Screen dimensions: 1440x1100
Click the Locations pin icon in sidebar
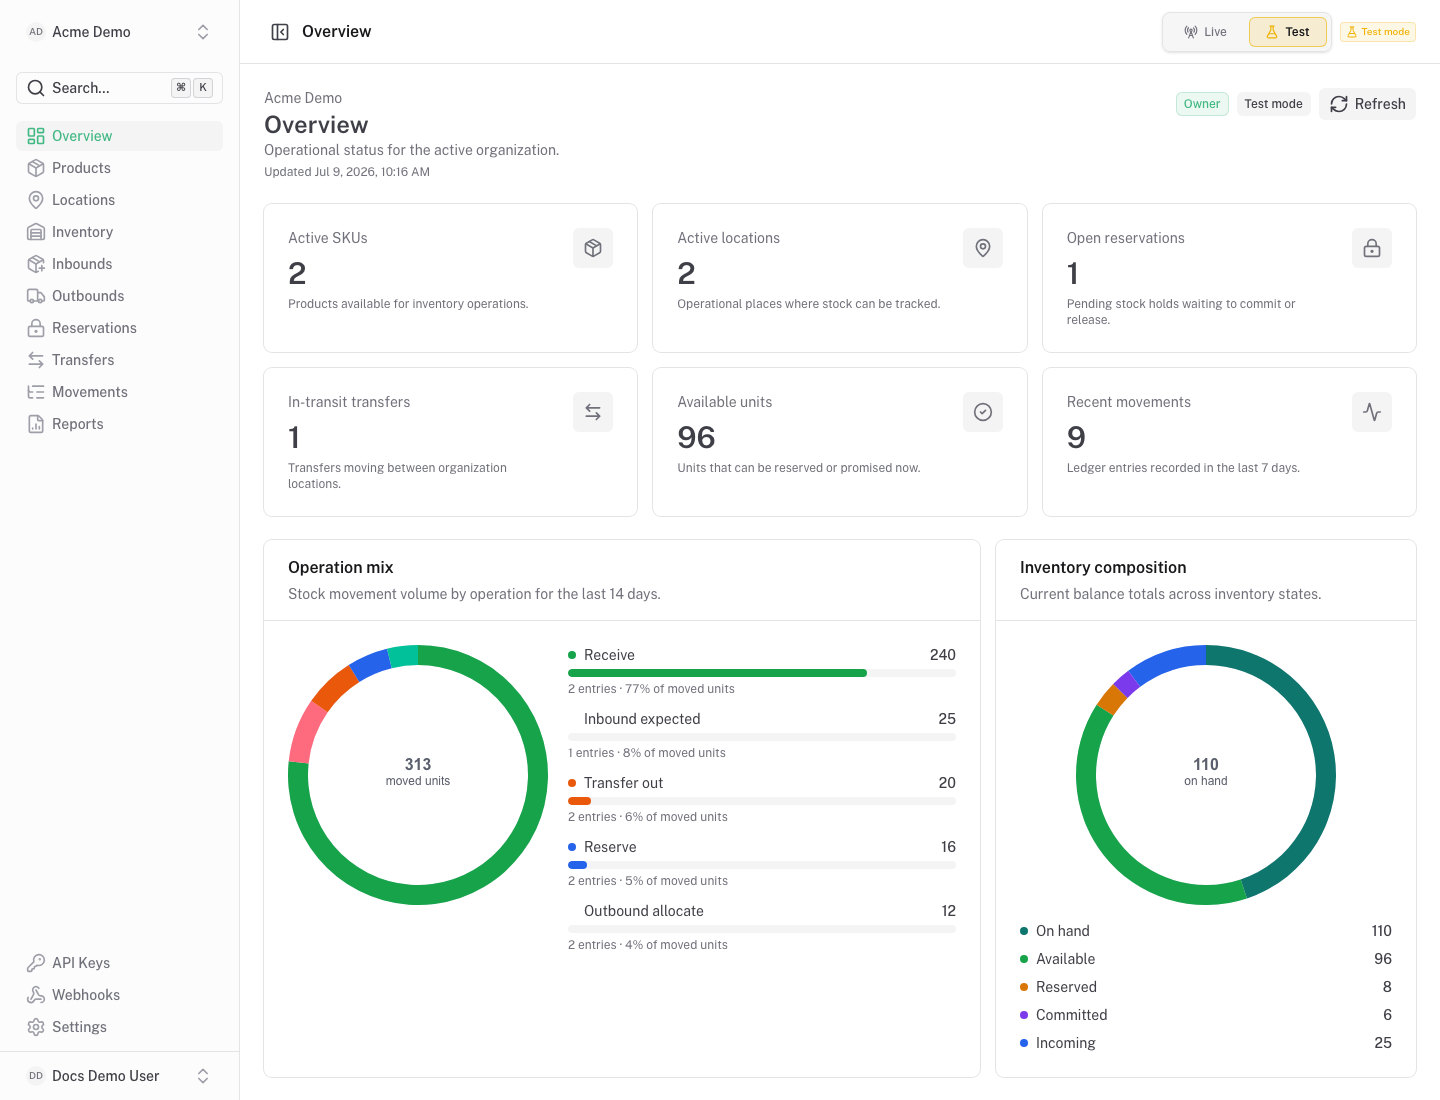coord(36,200)
